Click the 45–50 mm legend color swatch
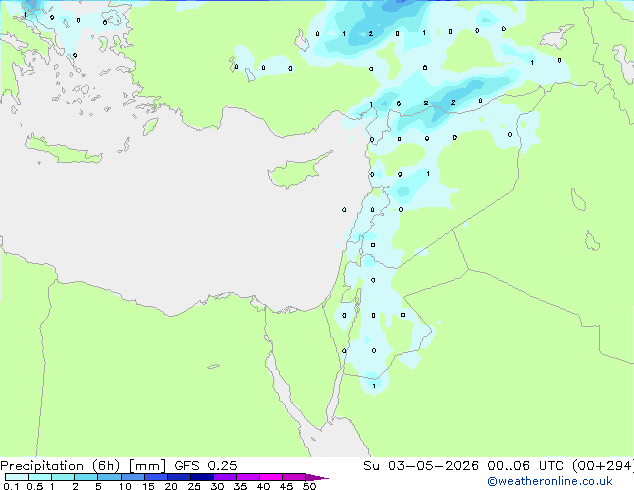The image size is (634, 490). click(294, 477)
